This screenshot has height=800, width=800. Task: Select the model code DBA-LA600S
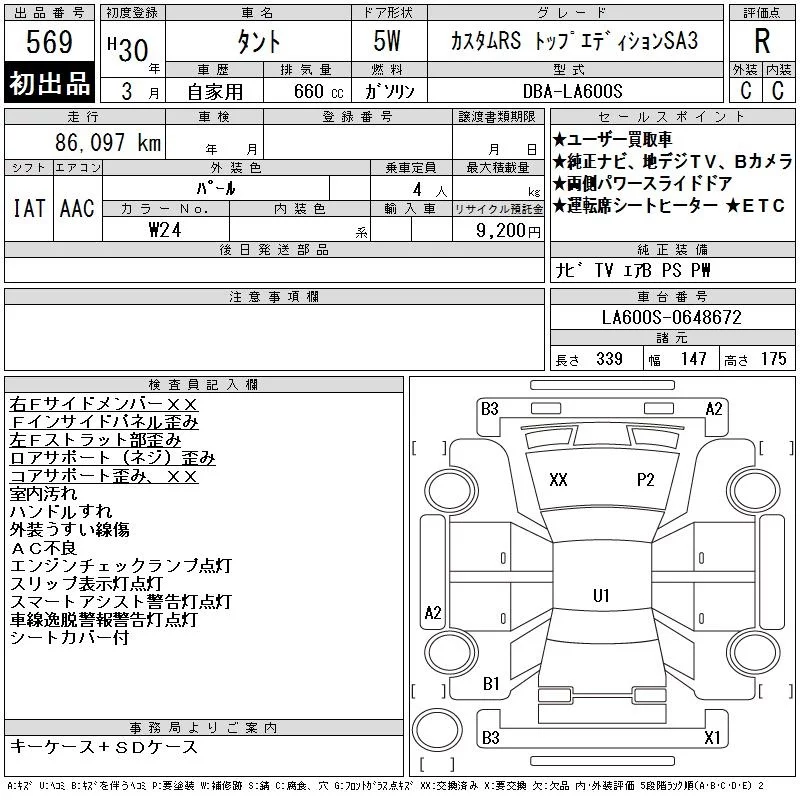[x=573, y=91]
